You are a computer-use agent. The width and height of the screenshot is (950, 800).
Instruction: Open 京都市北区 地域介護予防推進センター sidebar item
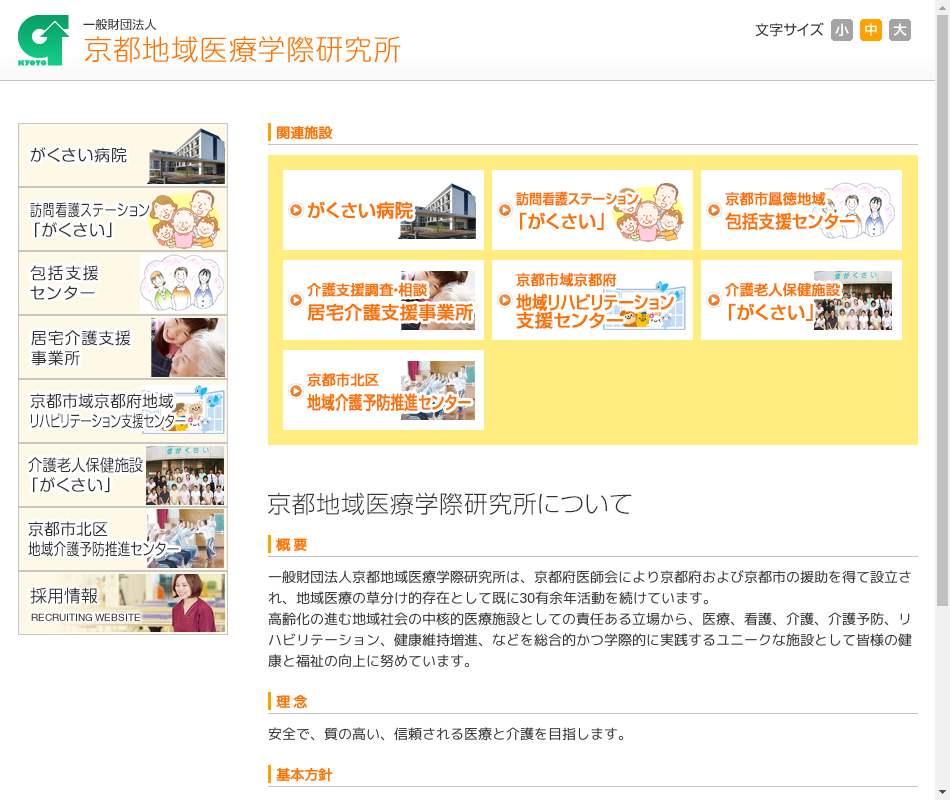(x=123, y=539)
